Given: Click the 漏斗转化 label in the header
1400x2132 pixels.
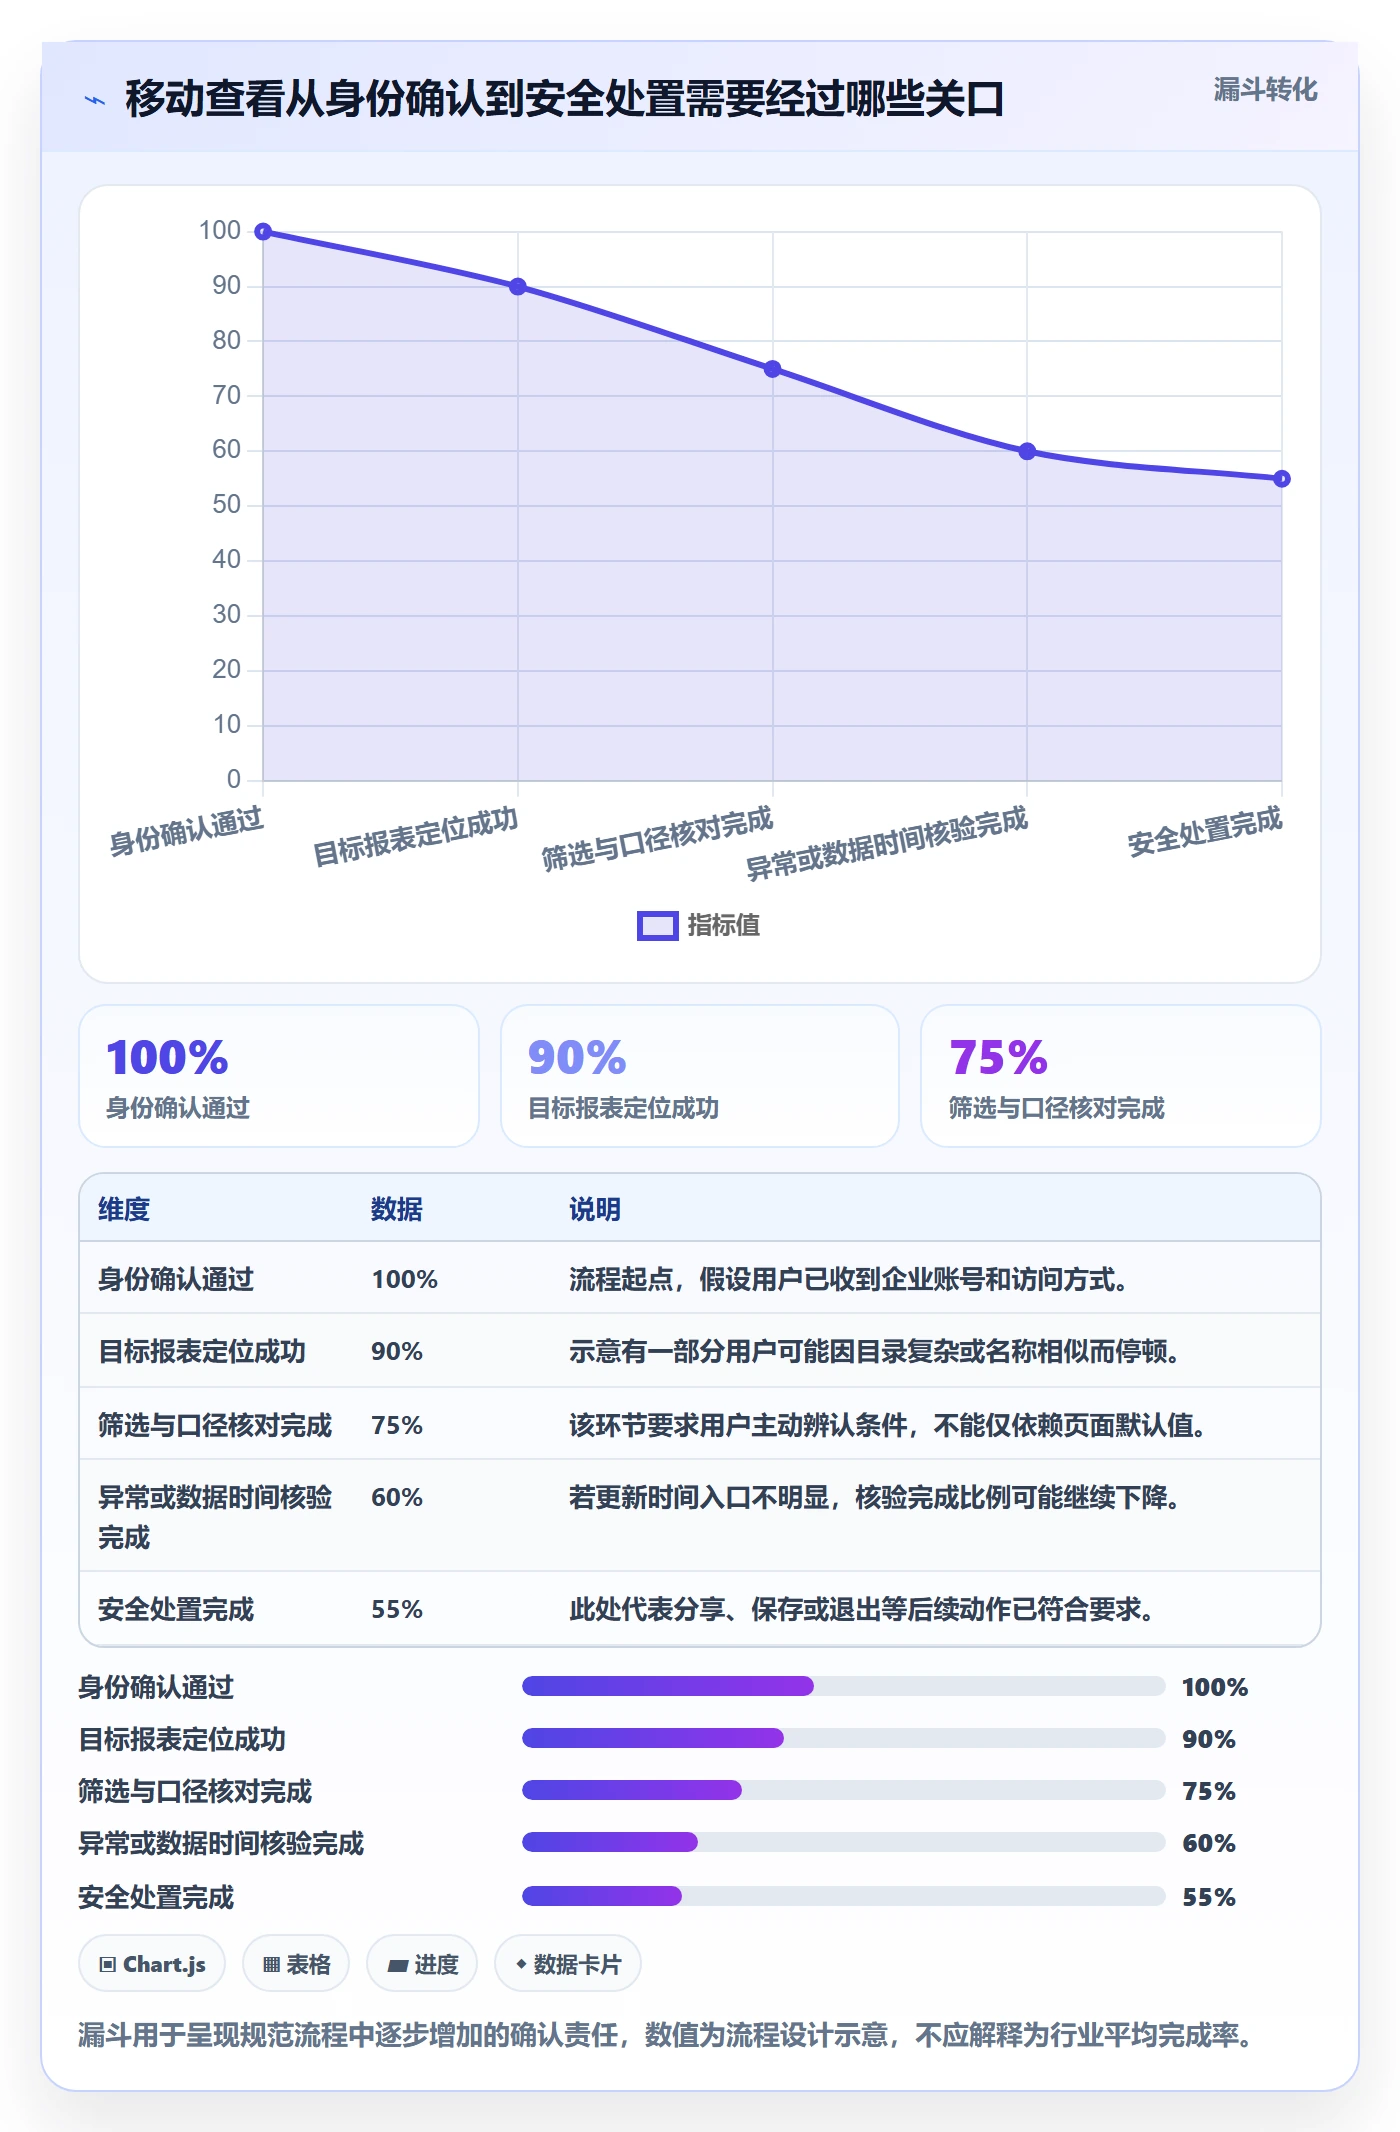Looking at the screenshot, I should click(x=1265, y=90).
